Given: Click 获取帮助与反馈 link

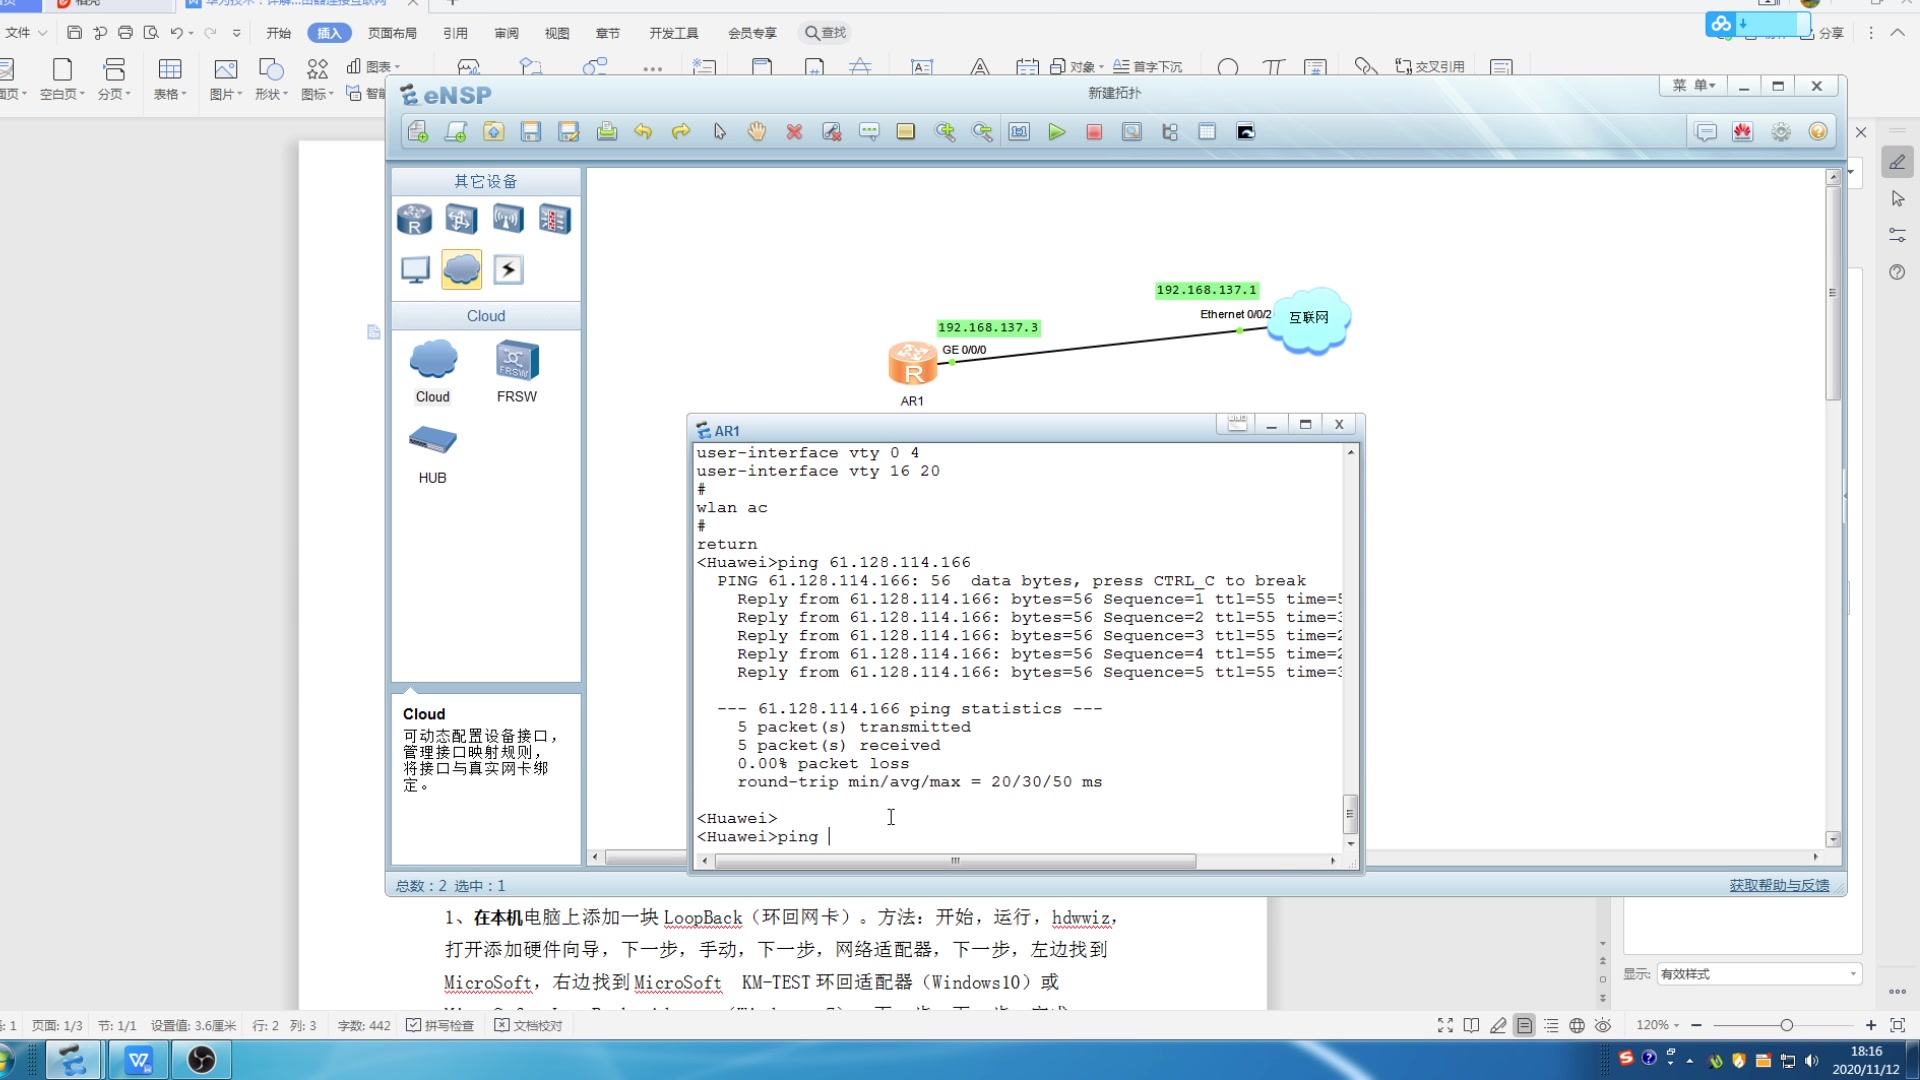Looking at the screenshot, I should 1779,885.
